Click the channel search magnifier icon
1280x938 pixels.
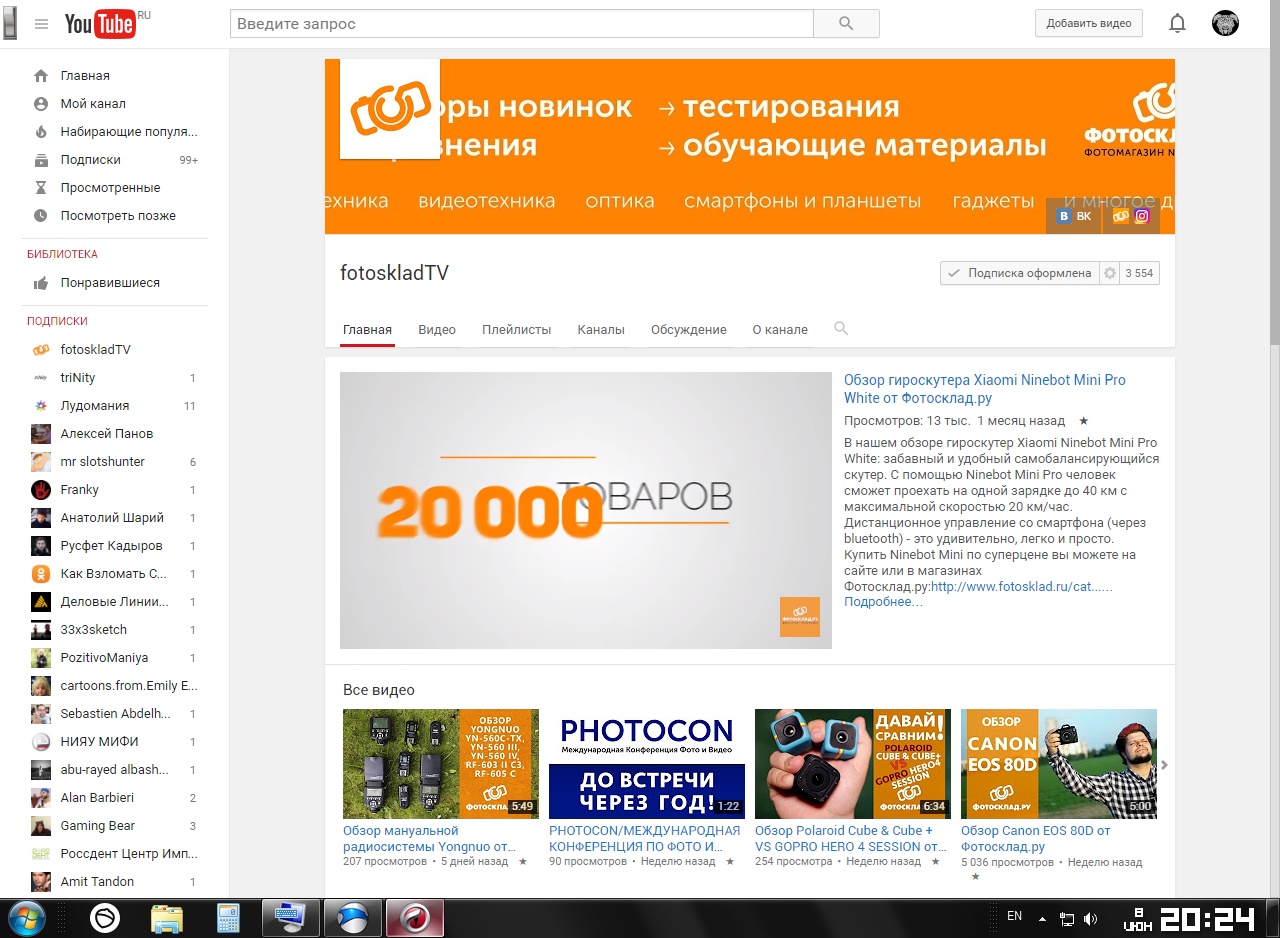coord(841,328)
